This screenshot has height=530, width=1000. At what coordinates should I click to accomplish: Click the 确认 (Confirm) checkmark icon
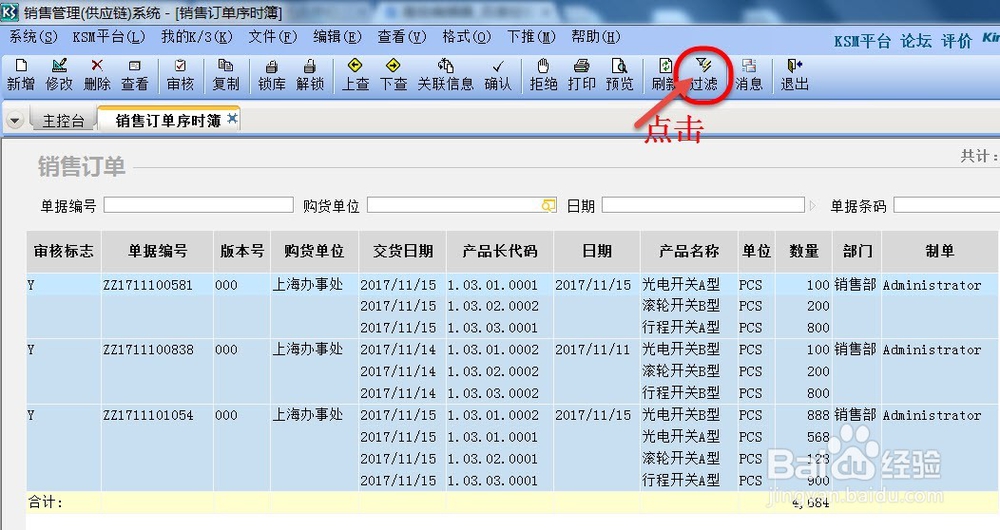(498, 75)
